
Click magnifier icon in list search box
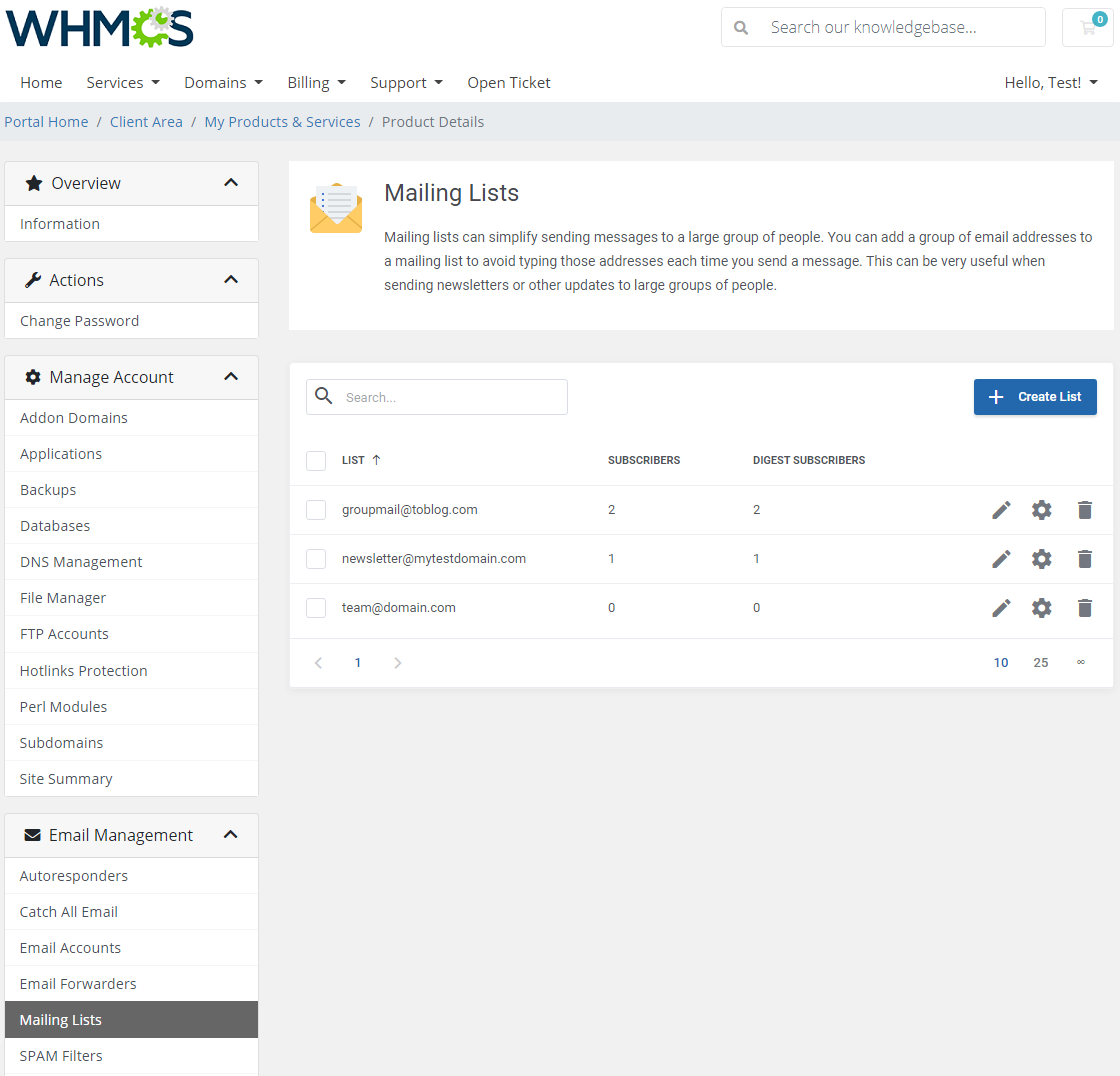pyautogui.click(x=324, y=396)
